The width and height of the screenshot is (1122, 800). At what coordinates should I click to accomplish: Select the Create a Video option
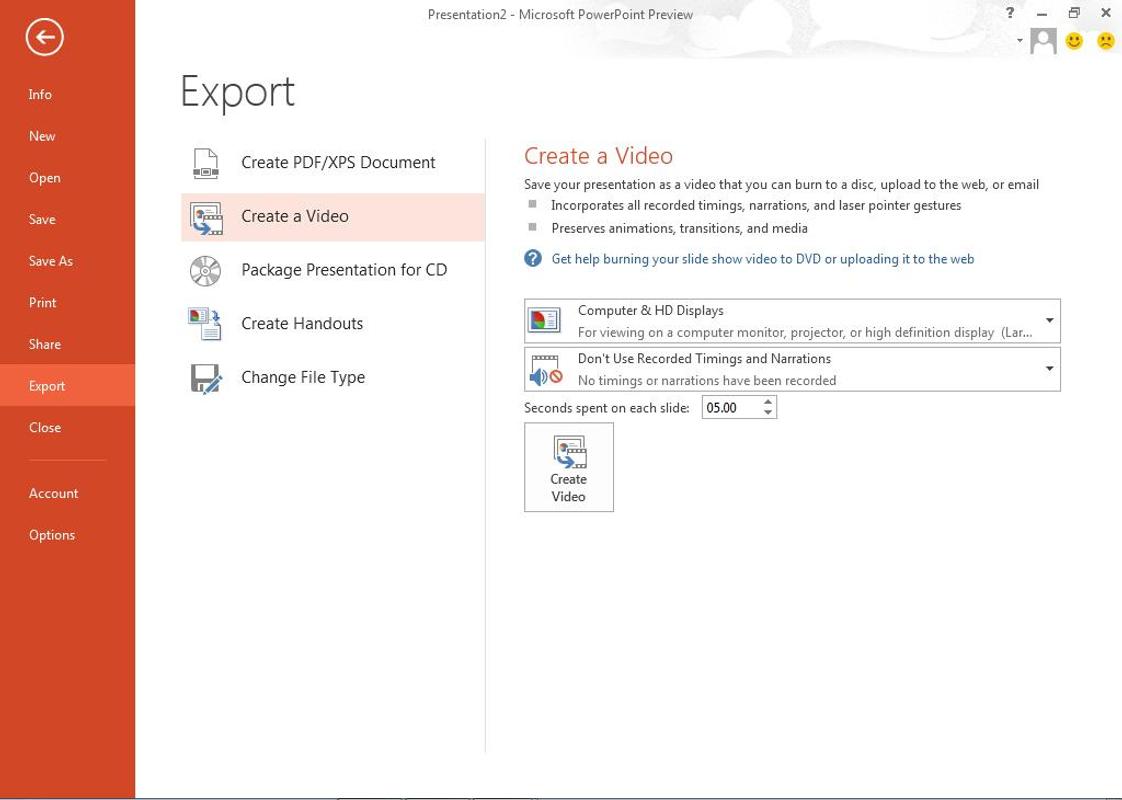click(x=333, y=217)
